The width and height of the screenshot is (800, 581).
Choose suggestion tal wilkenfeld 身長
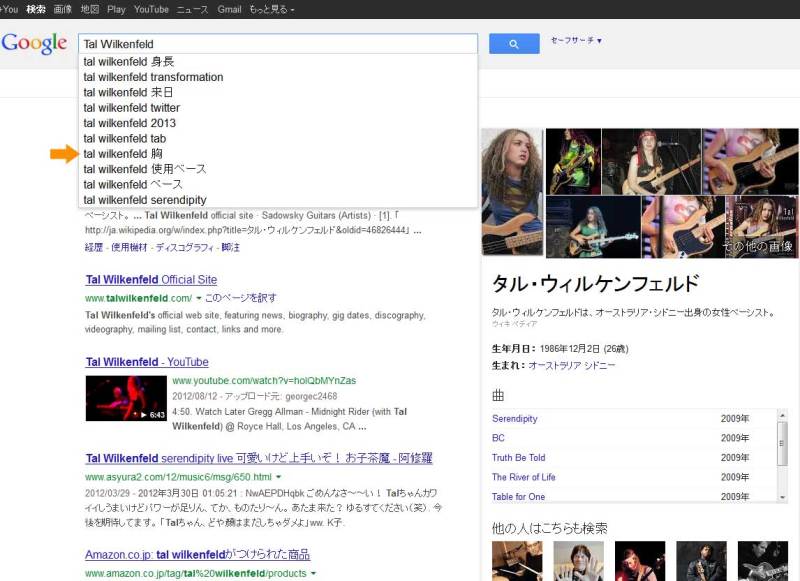278,62
